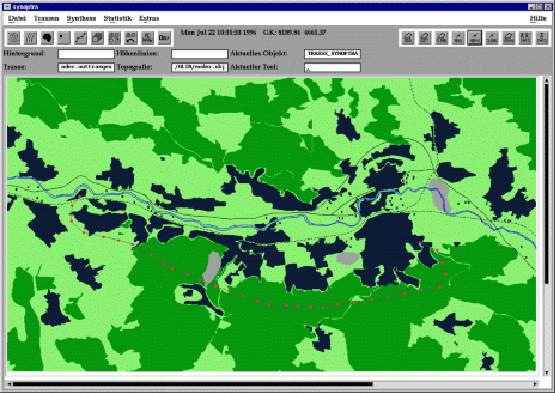
Task: Open the Synthese menu
Action: tap(81, 18)
